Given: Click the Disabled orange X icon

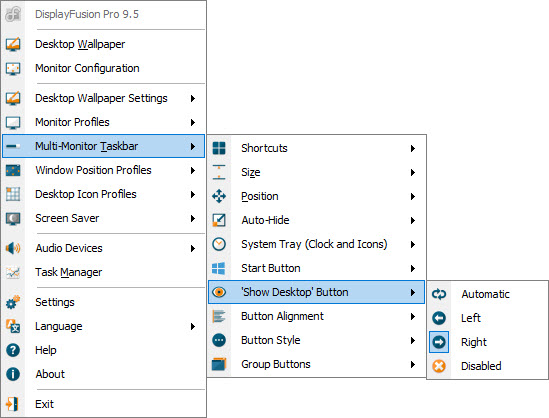Looking at the screenshot, I should tap(439, 366).
